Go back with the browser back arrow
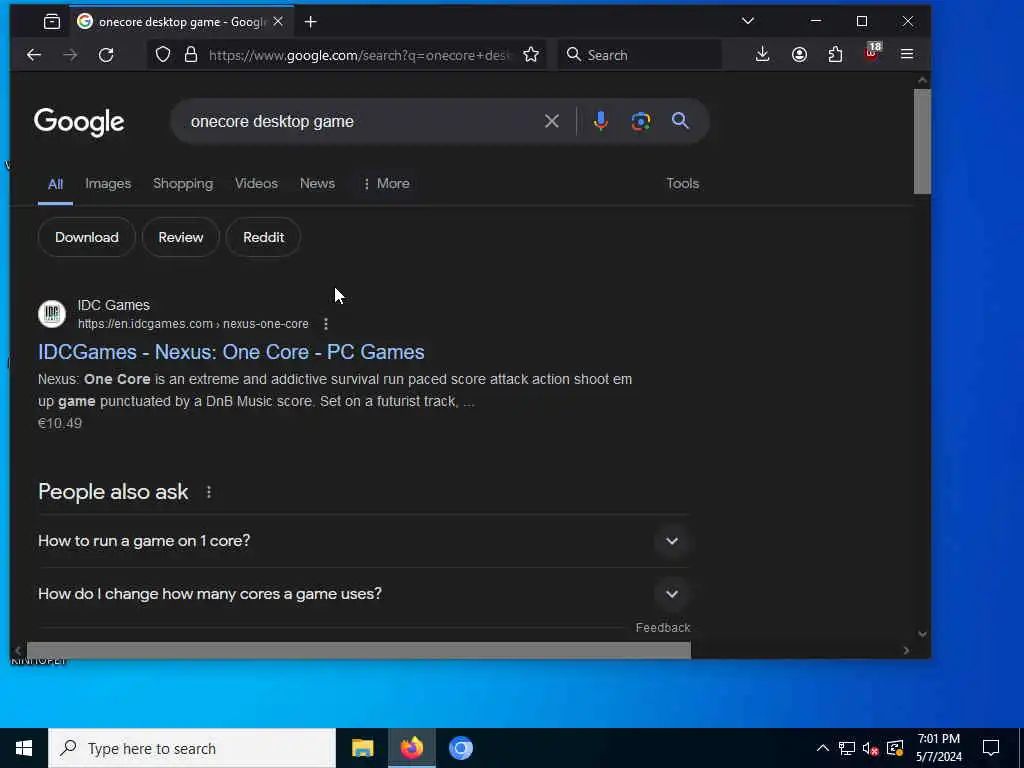Image resolution: width=1024 pixels, height=768 pixels. pyautogui.click(x=34, y=55)
